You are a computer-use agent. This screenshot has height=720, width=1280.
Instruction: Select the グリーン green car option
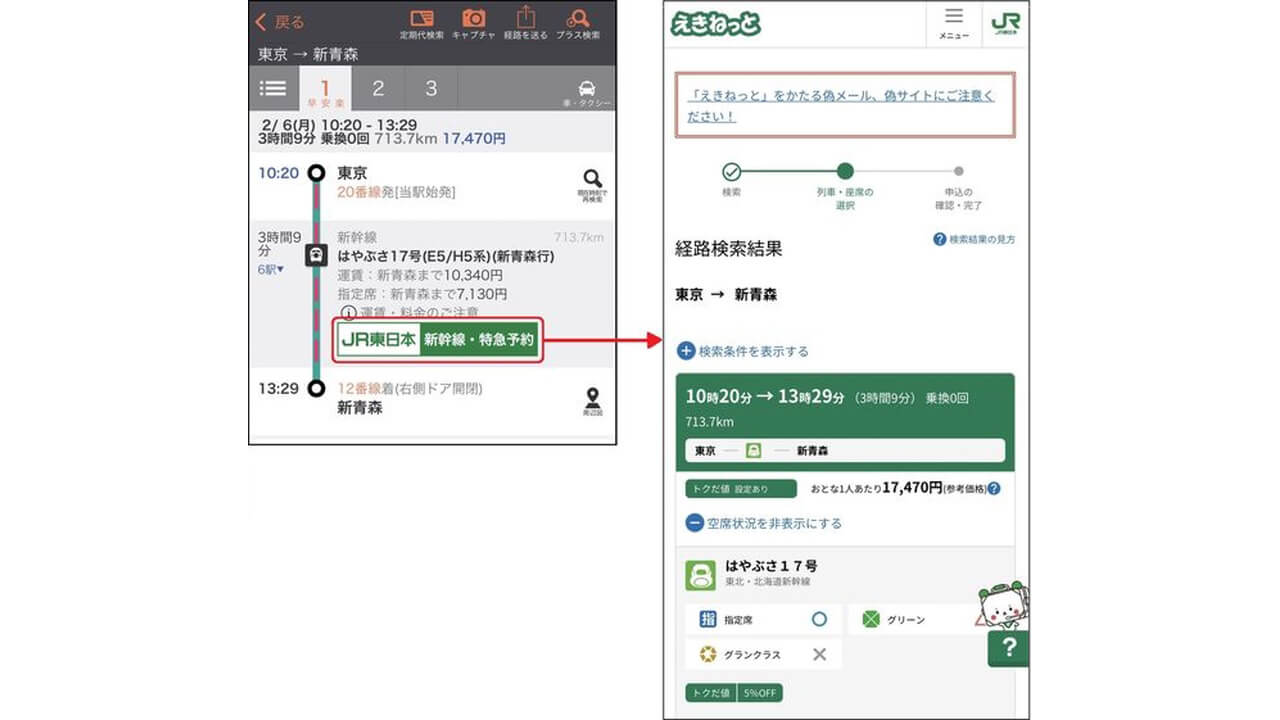[910, 620]
